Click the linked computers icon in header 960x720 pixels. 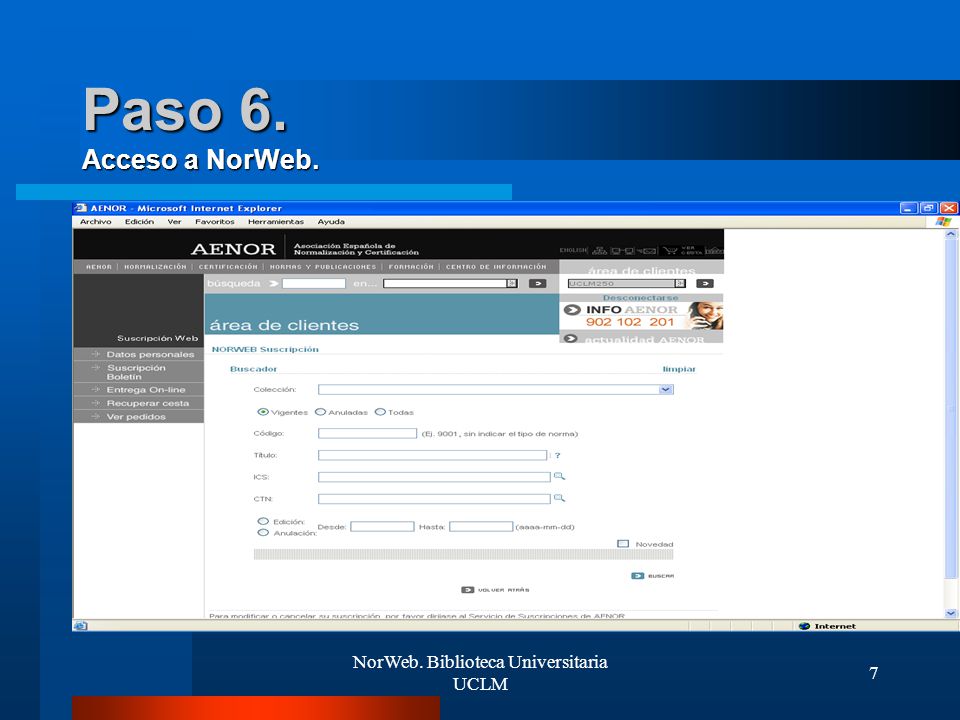[622, 250]
